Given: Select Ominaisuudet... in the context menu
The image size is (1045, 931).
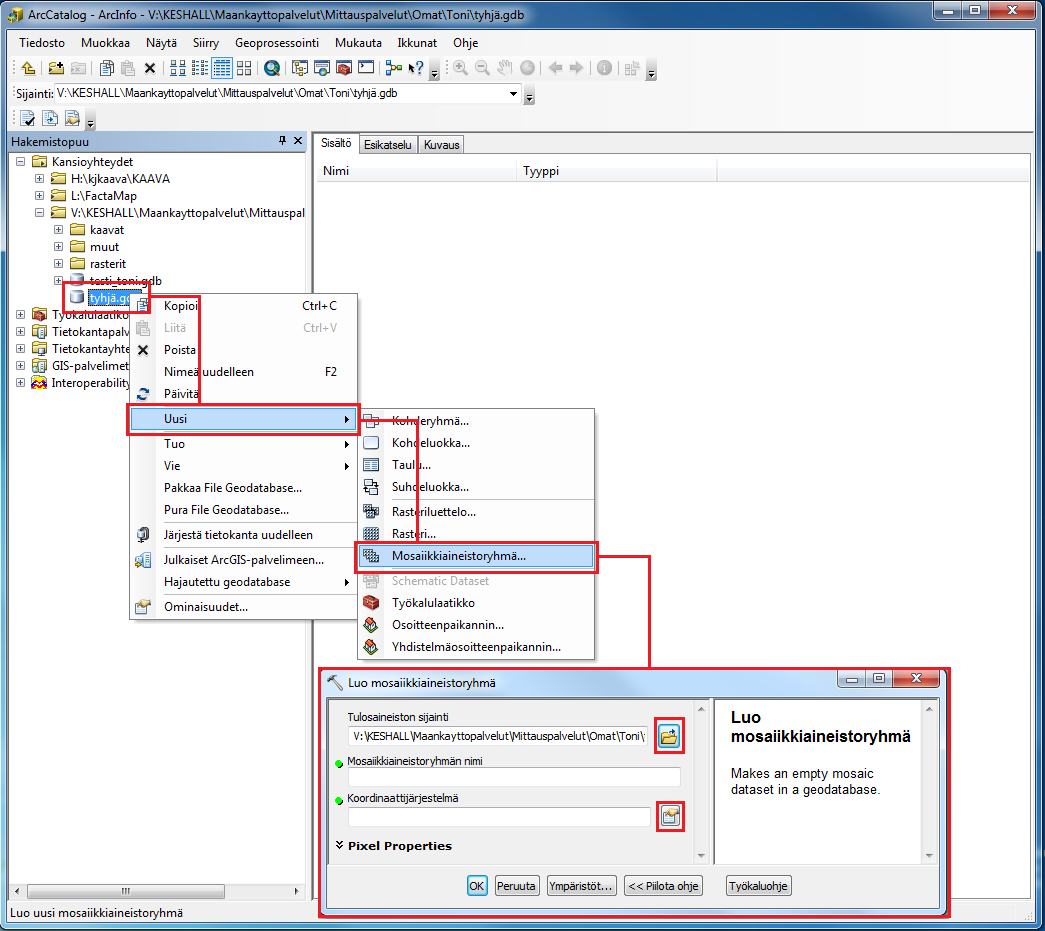Looking at the screenshot, I should coord(243,607).
